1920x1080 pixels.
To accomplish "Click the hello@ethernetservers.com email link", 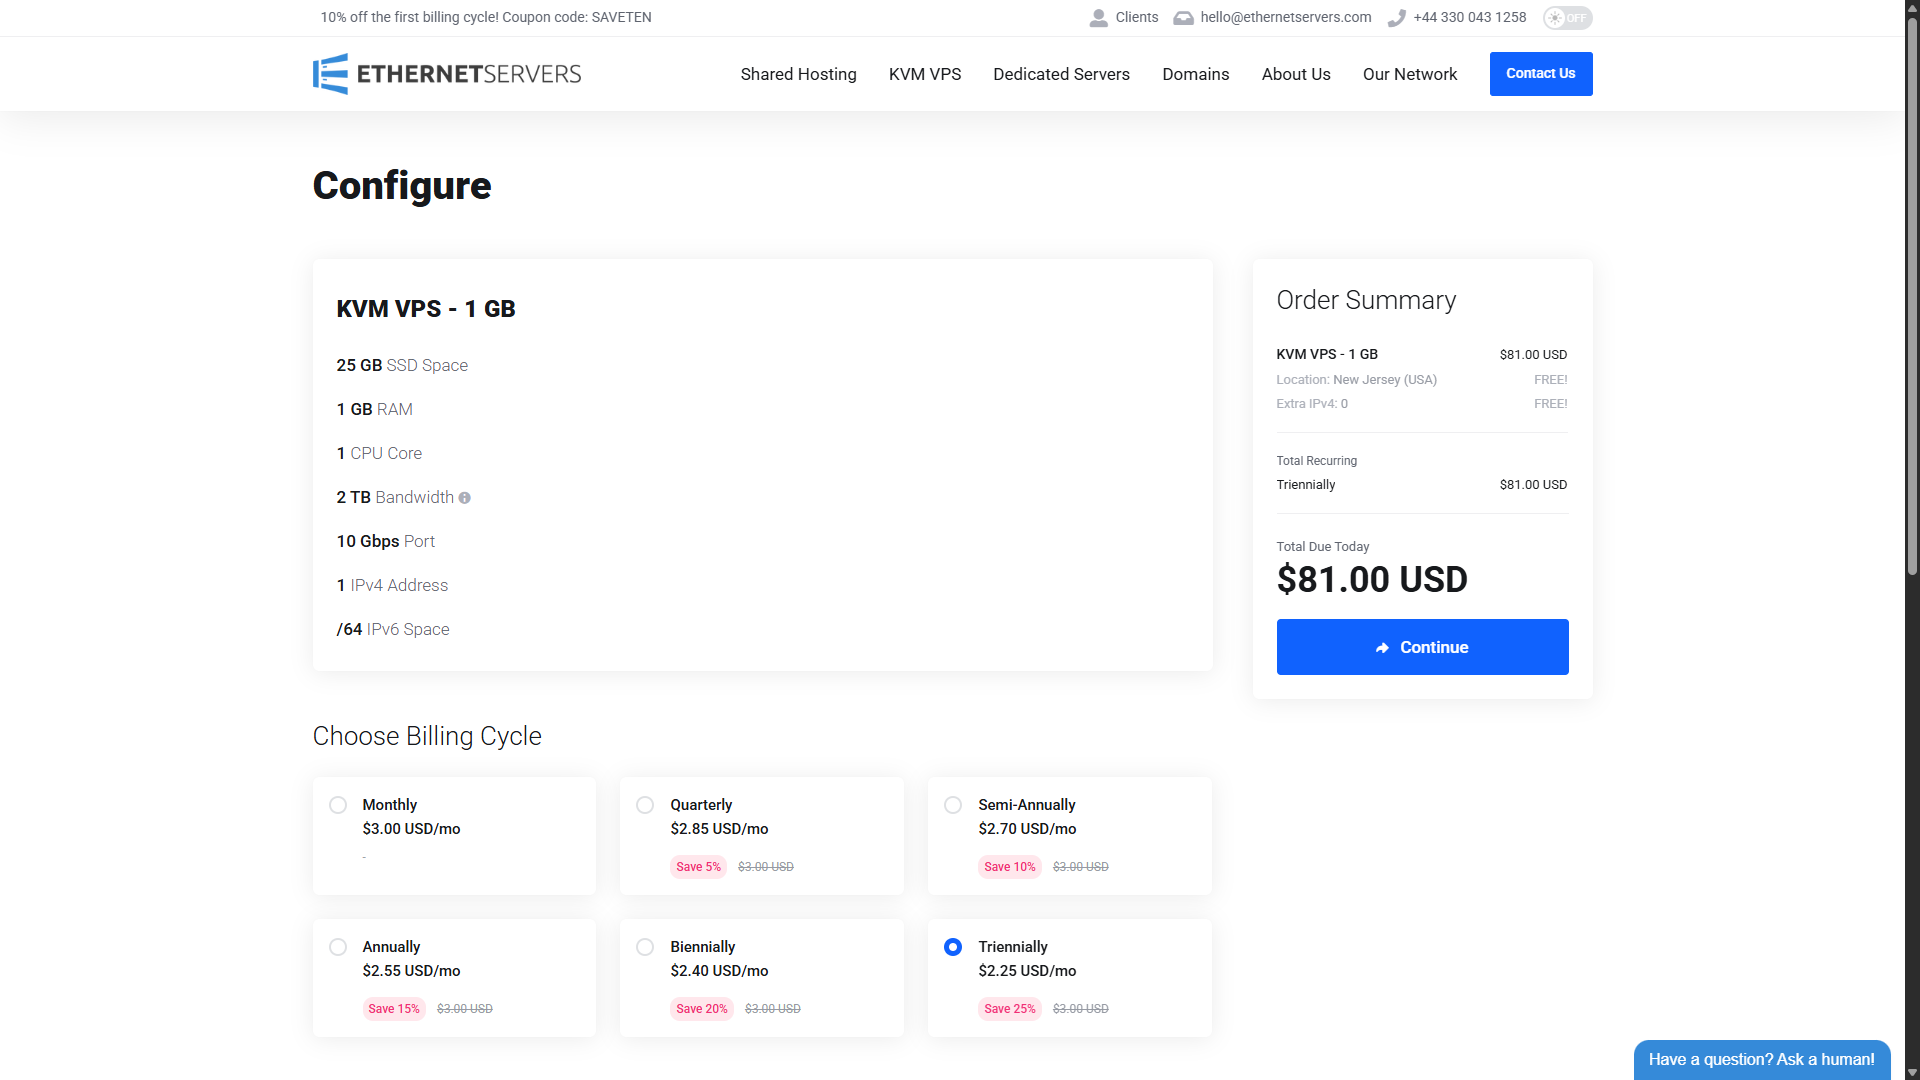I will 1286,17.
